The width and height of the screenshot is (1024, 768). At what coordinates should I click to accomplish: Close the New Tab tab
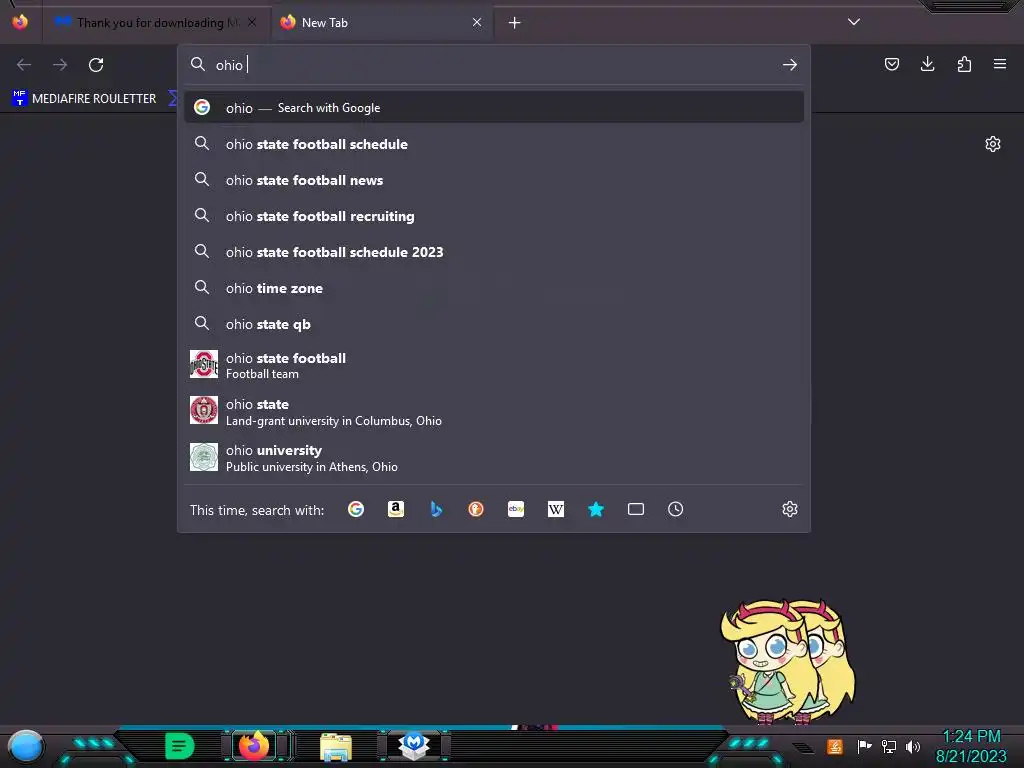(x=477, y=22)
